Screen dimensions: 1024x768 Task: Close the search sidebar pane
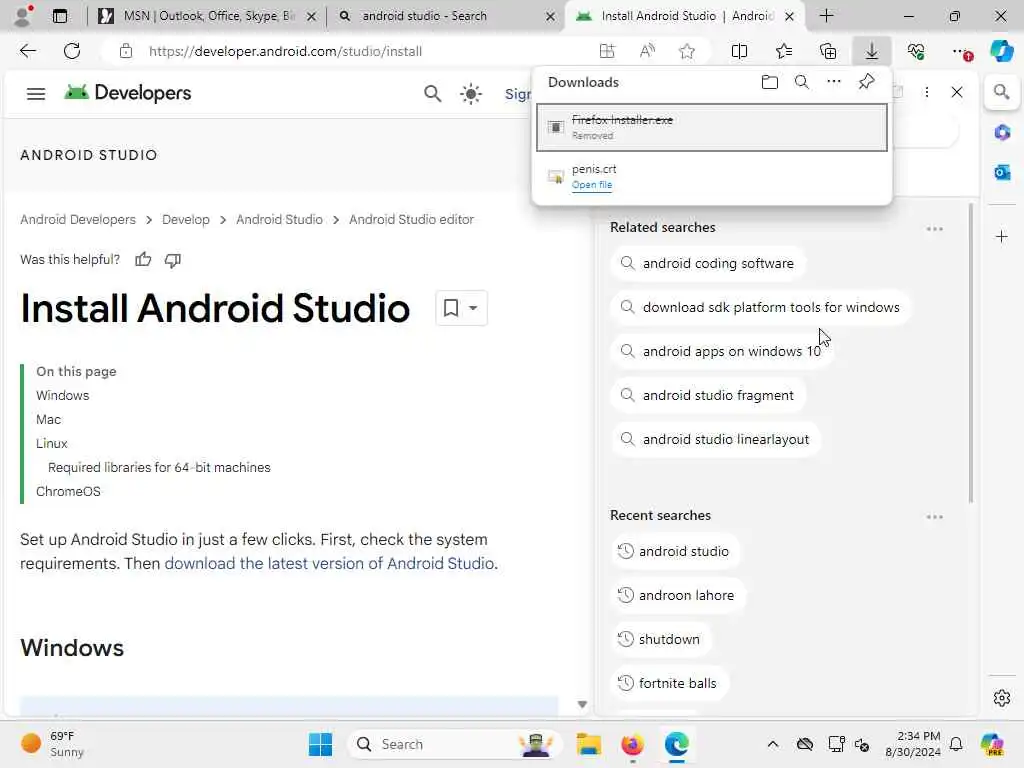(x=957, y=93)
